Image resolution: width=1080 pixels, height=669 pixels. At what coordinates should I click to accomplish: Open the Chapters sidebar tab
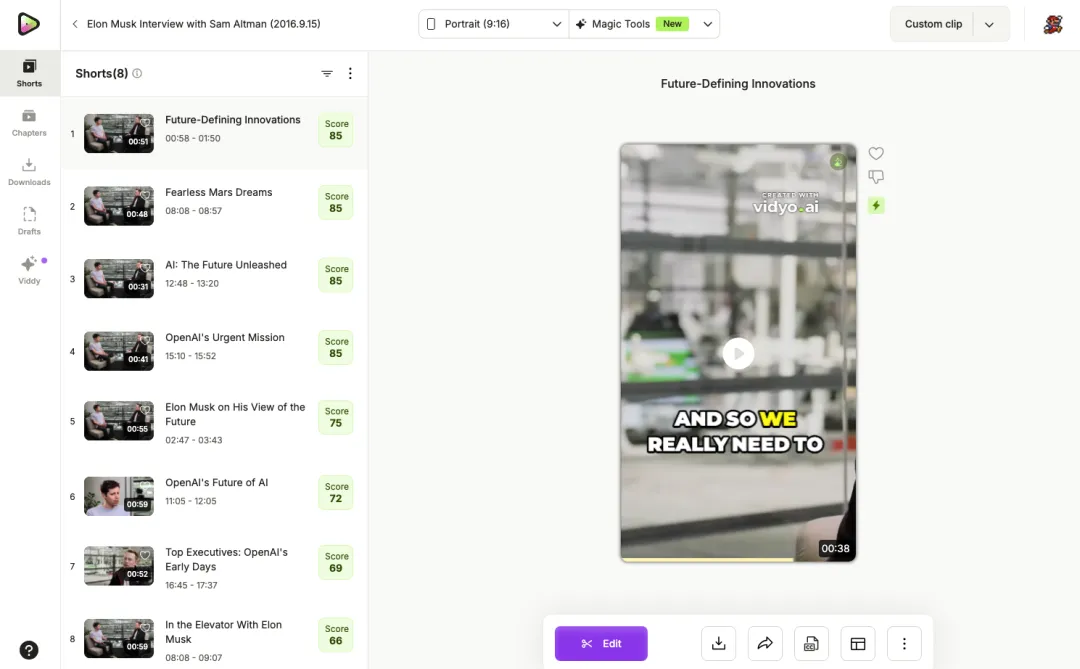(x=29, y=123)
